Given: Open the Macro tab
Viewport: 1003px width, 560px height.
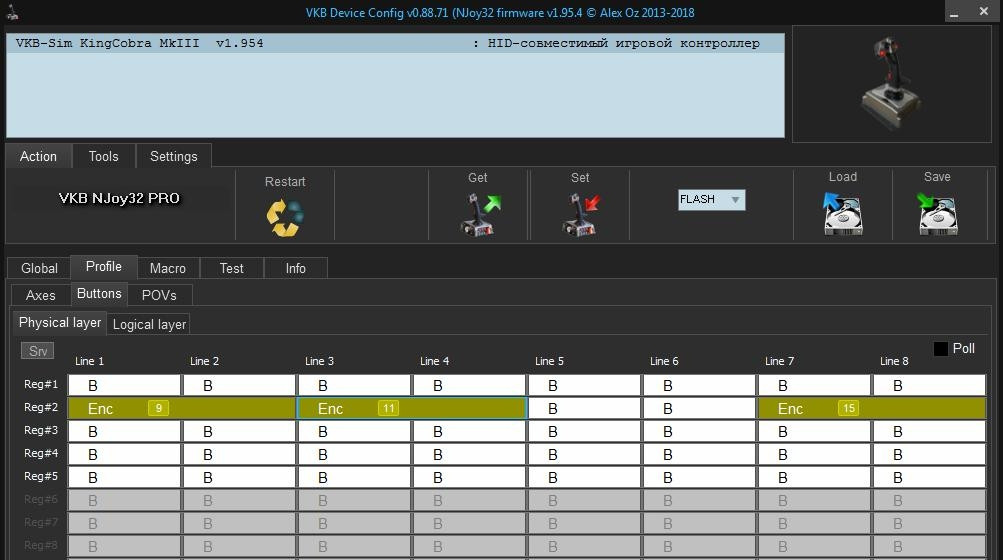Looking at the screenshot, I should 168,268.
